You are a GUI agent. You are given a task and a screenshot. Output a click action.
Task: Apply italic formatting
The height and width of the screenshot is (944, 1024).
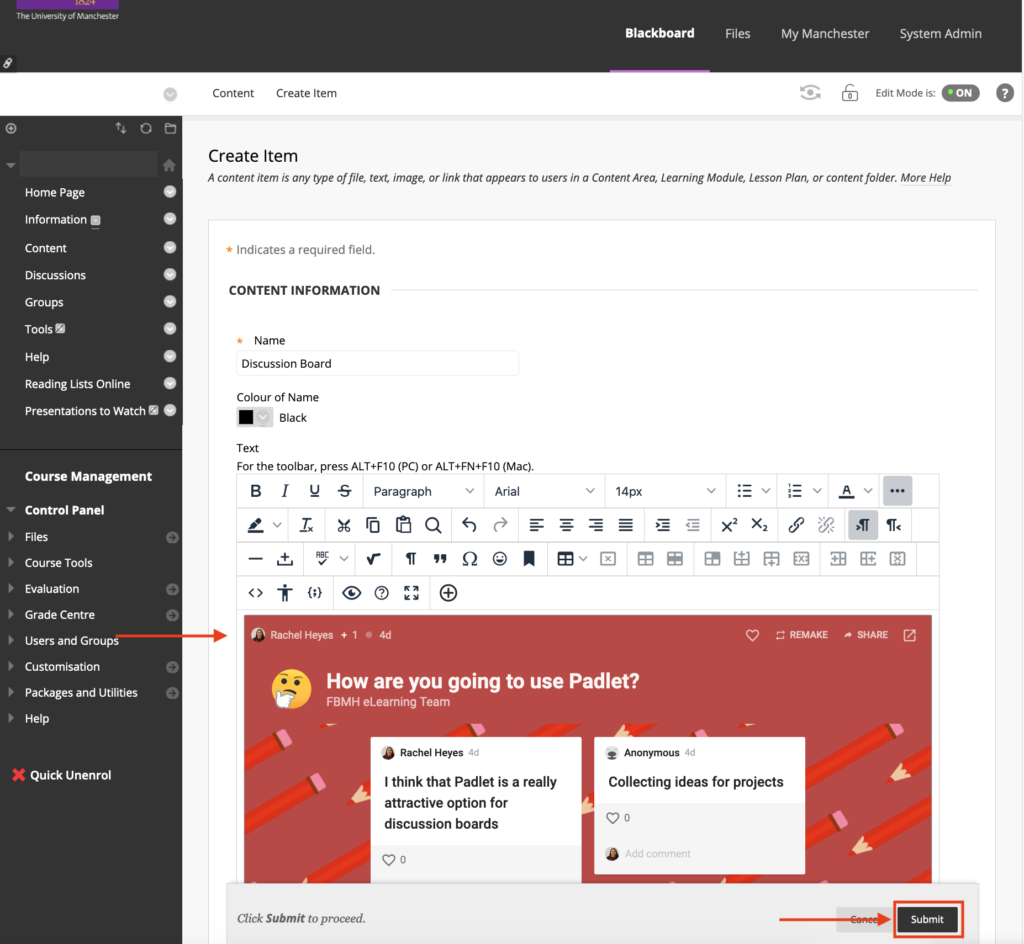pyautogui.click(x=285, y=491)
